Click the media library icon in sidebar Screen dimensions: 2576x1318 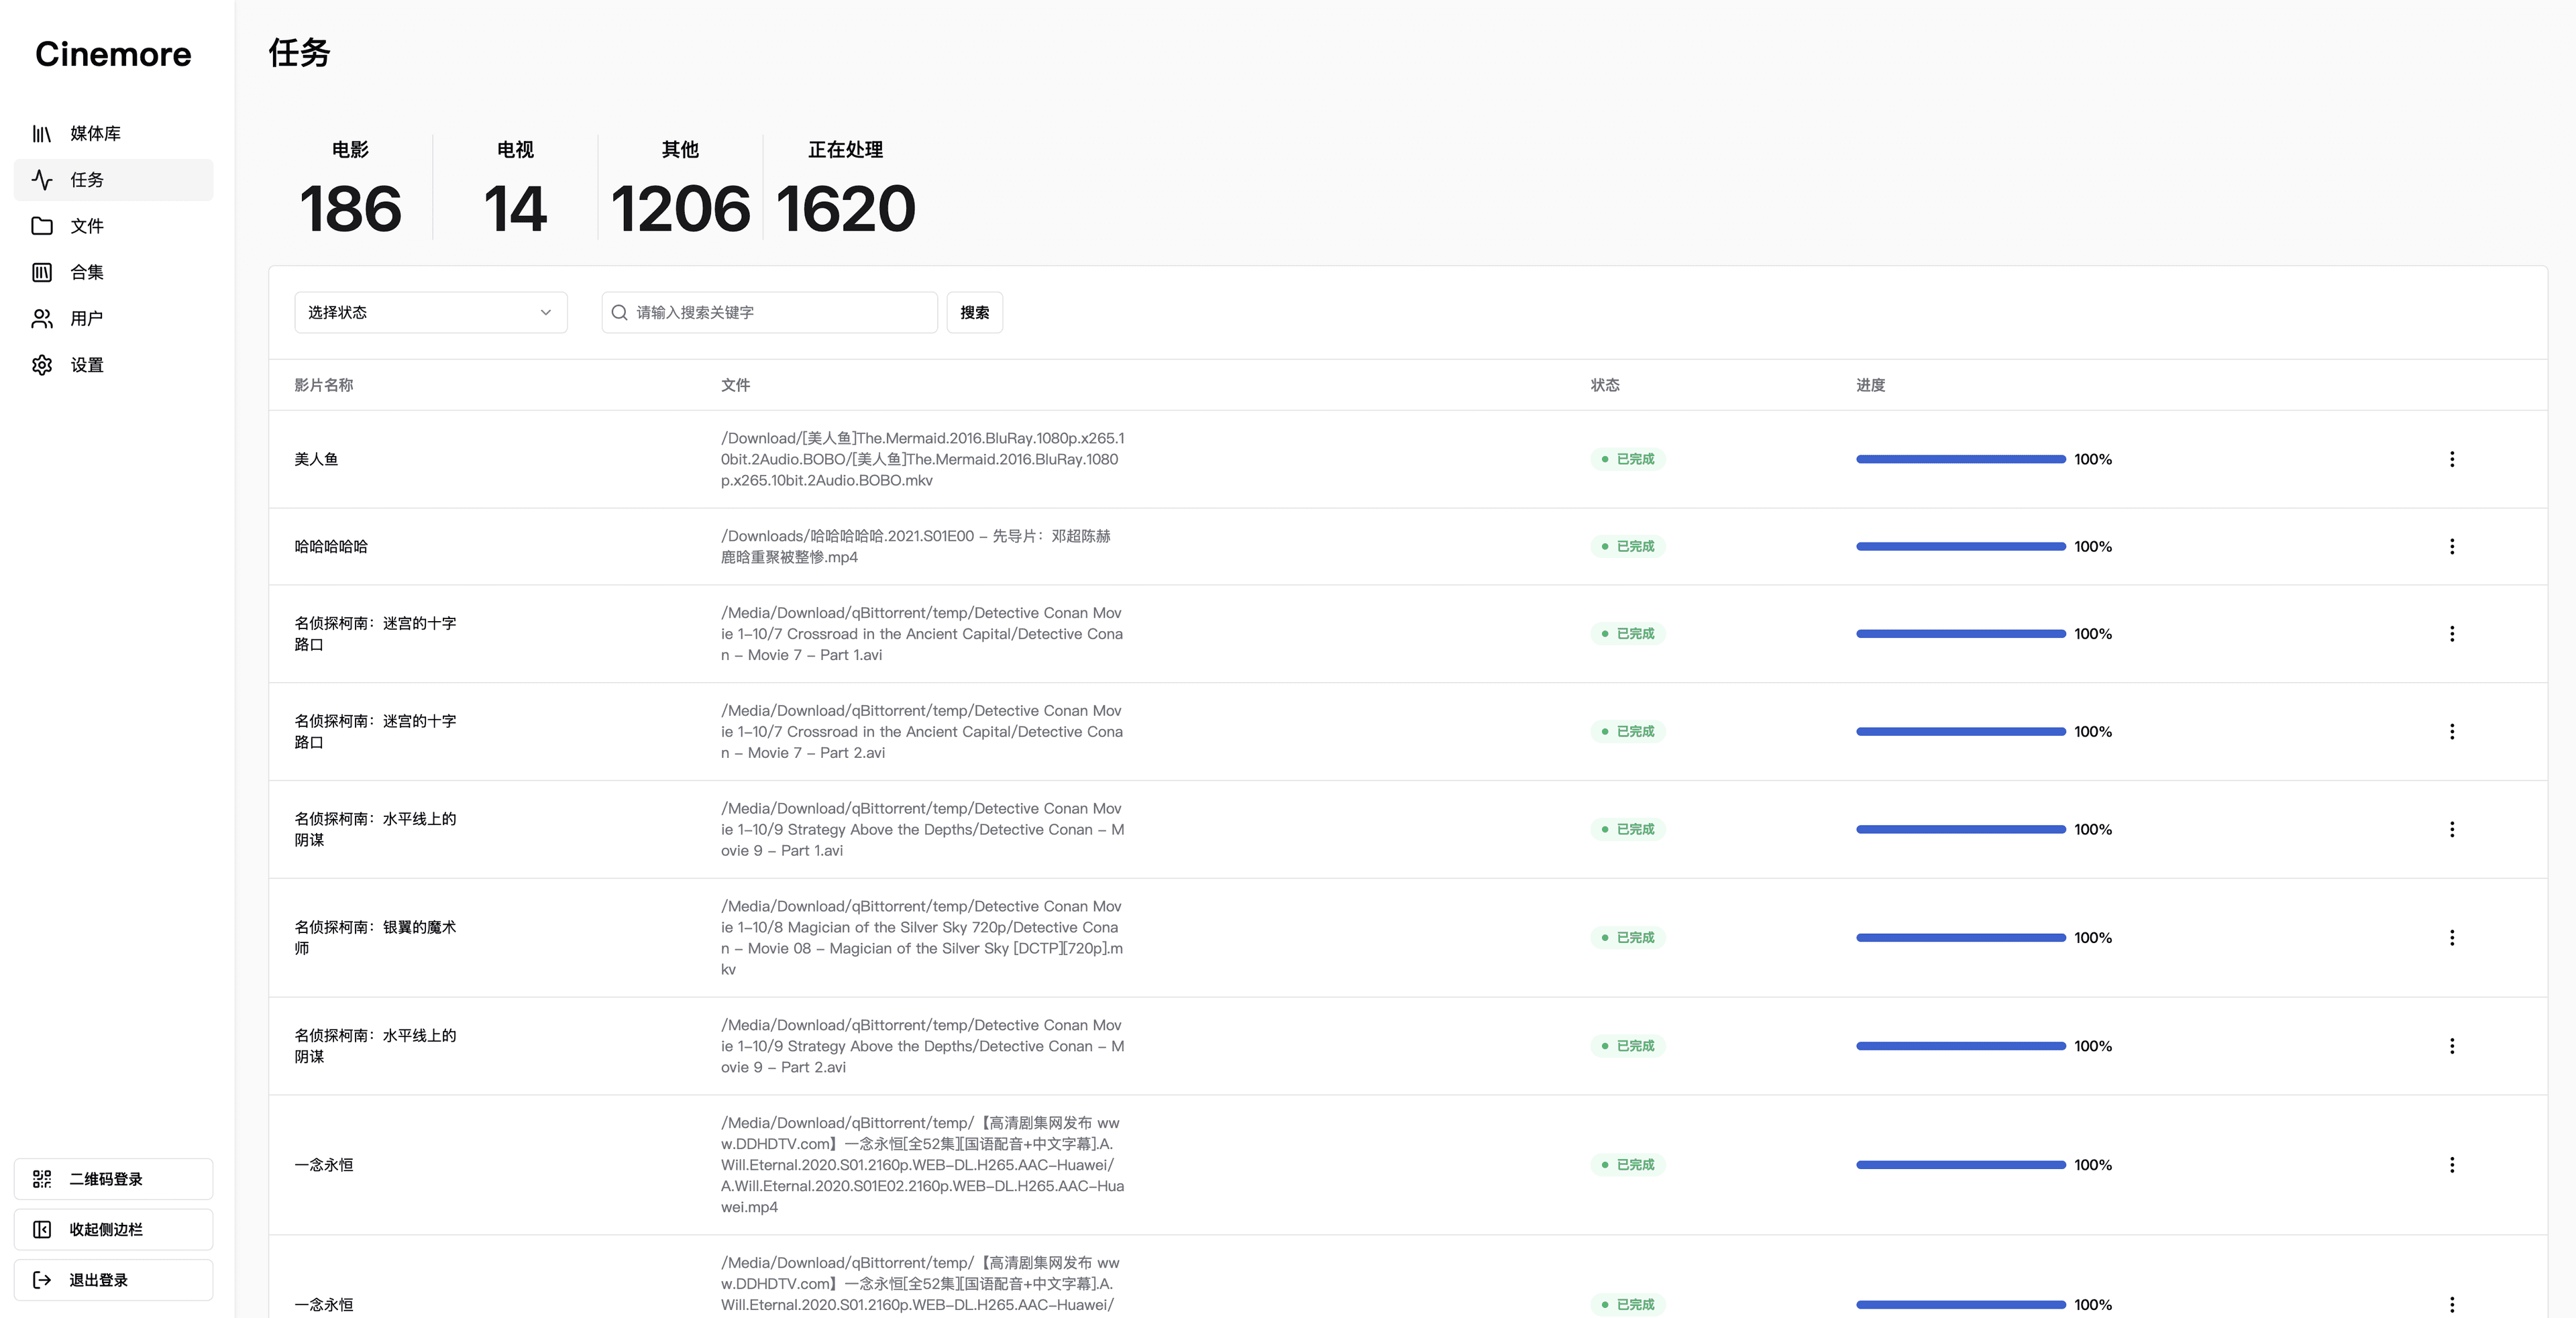pos(42,134)
